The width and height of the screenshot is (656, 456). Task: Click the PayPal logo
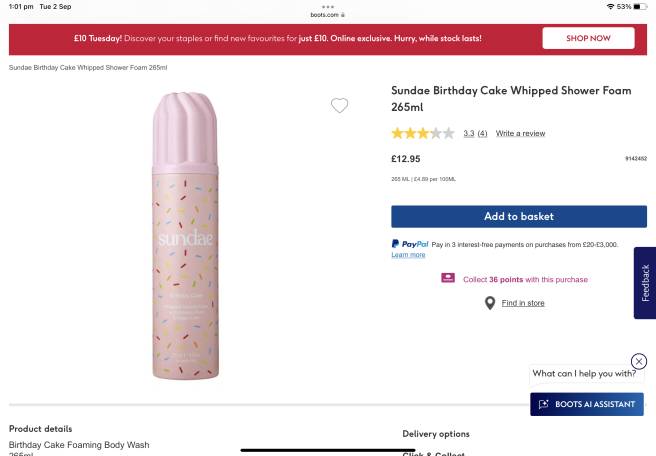[x=410, y=244]
